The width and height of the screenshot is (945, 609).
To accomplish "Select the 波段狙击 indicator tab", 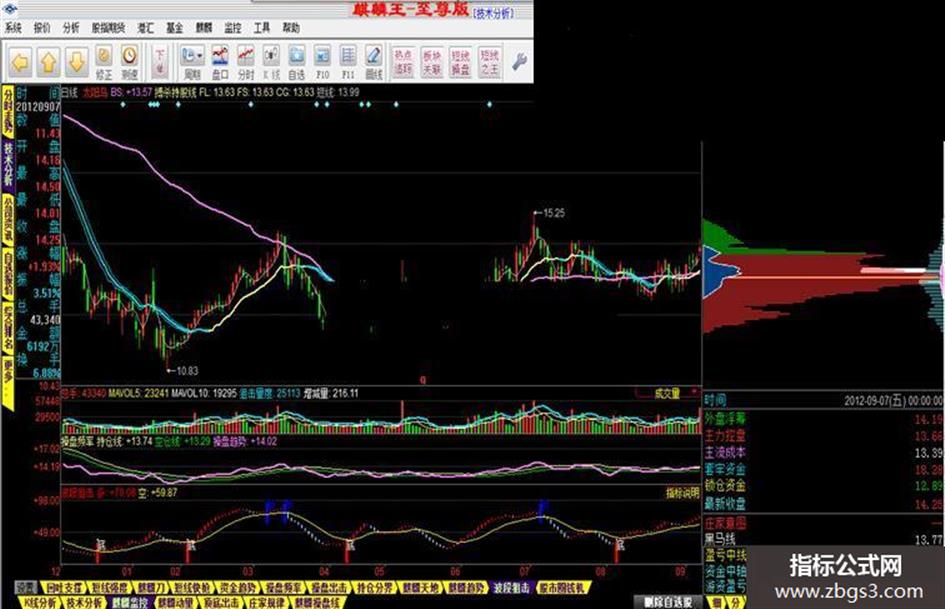I will [x=511, y=588].
